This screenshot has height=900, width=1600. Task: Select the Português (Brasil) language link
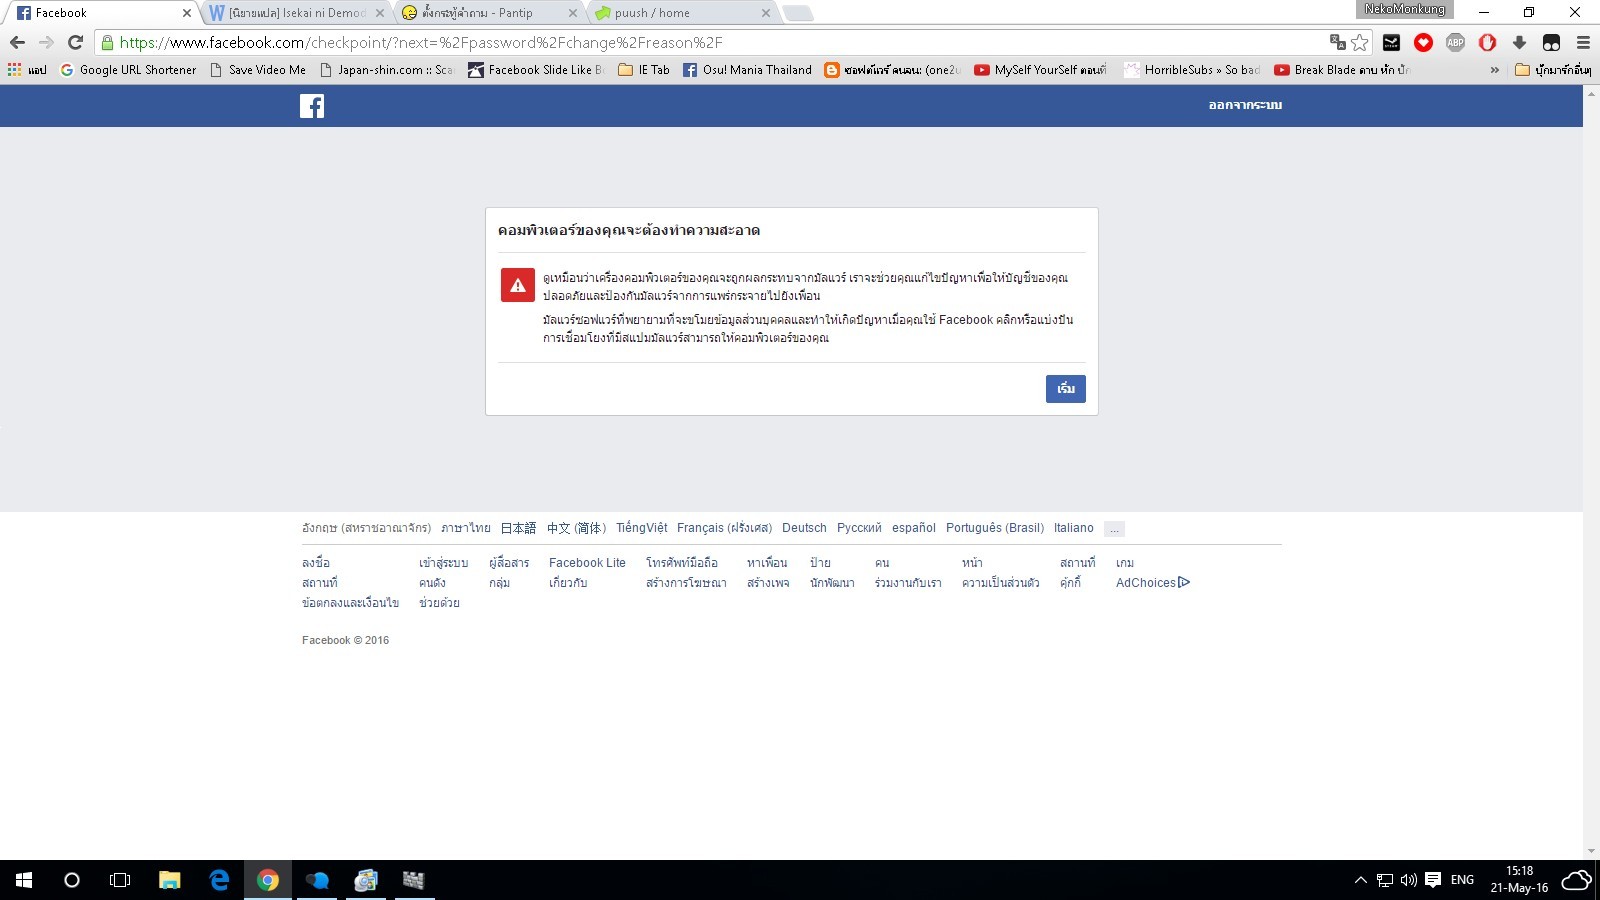[x=995, y=528]
